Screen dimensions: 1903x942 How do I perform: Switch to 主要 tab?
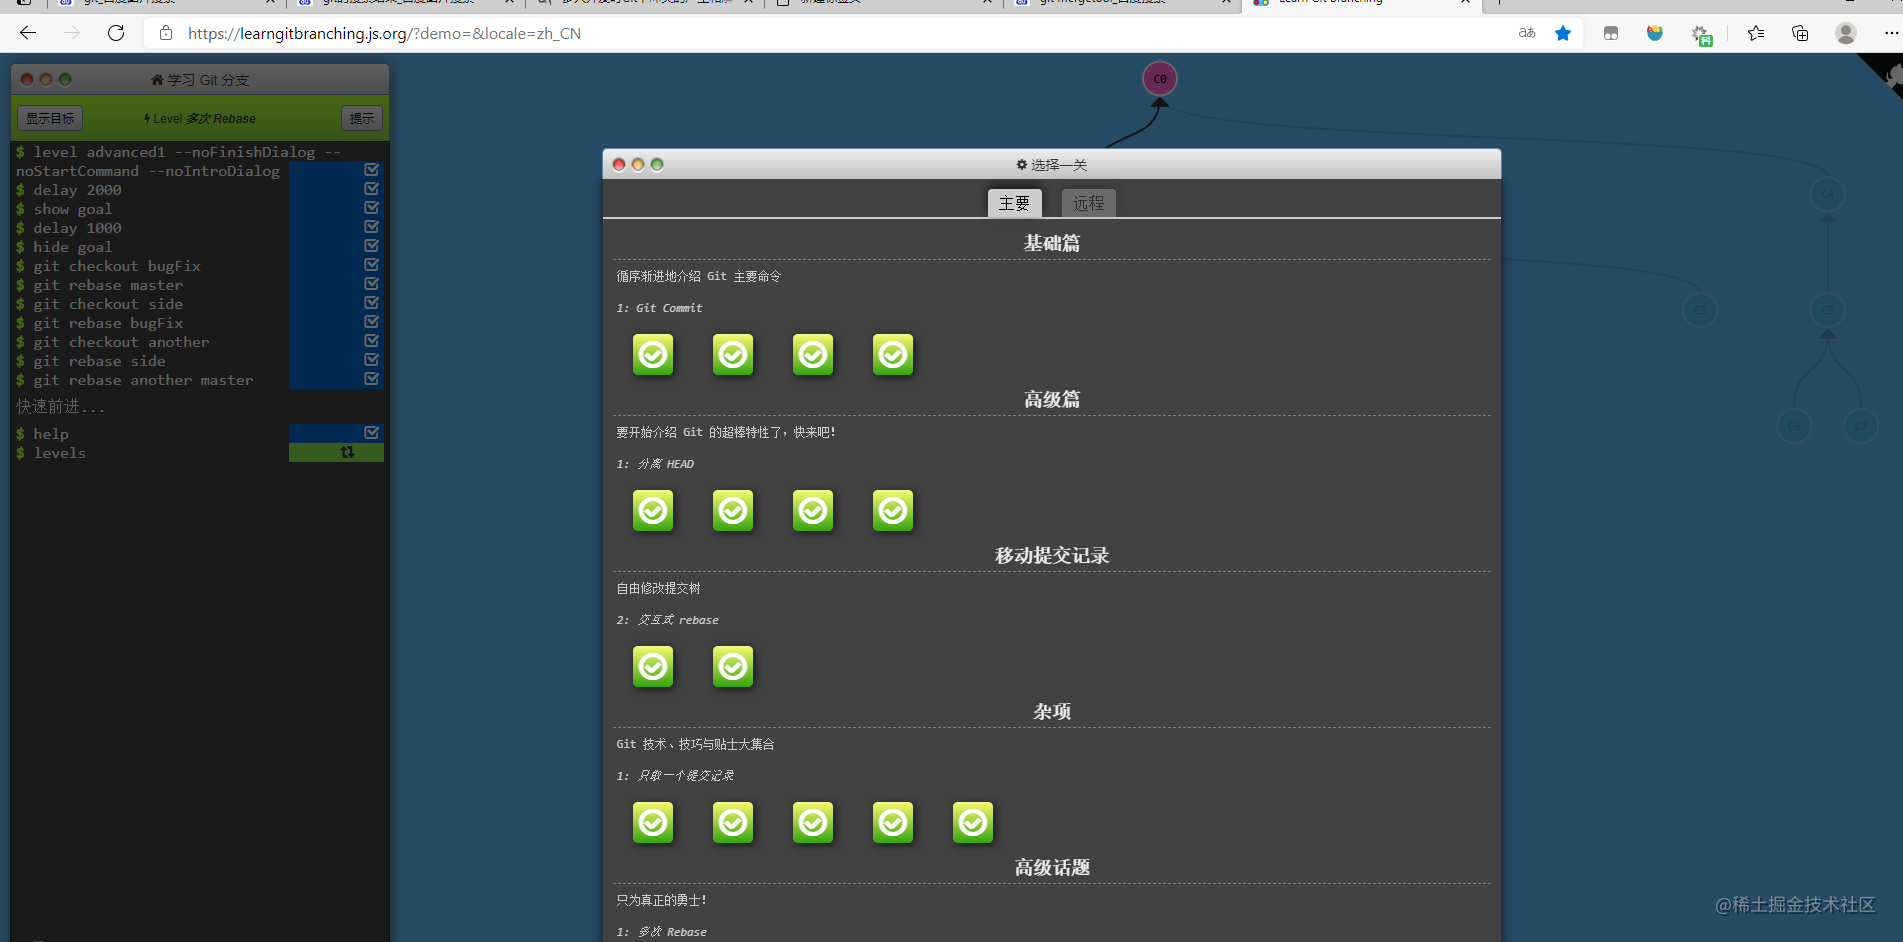click(x=1014, y=203)
